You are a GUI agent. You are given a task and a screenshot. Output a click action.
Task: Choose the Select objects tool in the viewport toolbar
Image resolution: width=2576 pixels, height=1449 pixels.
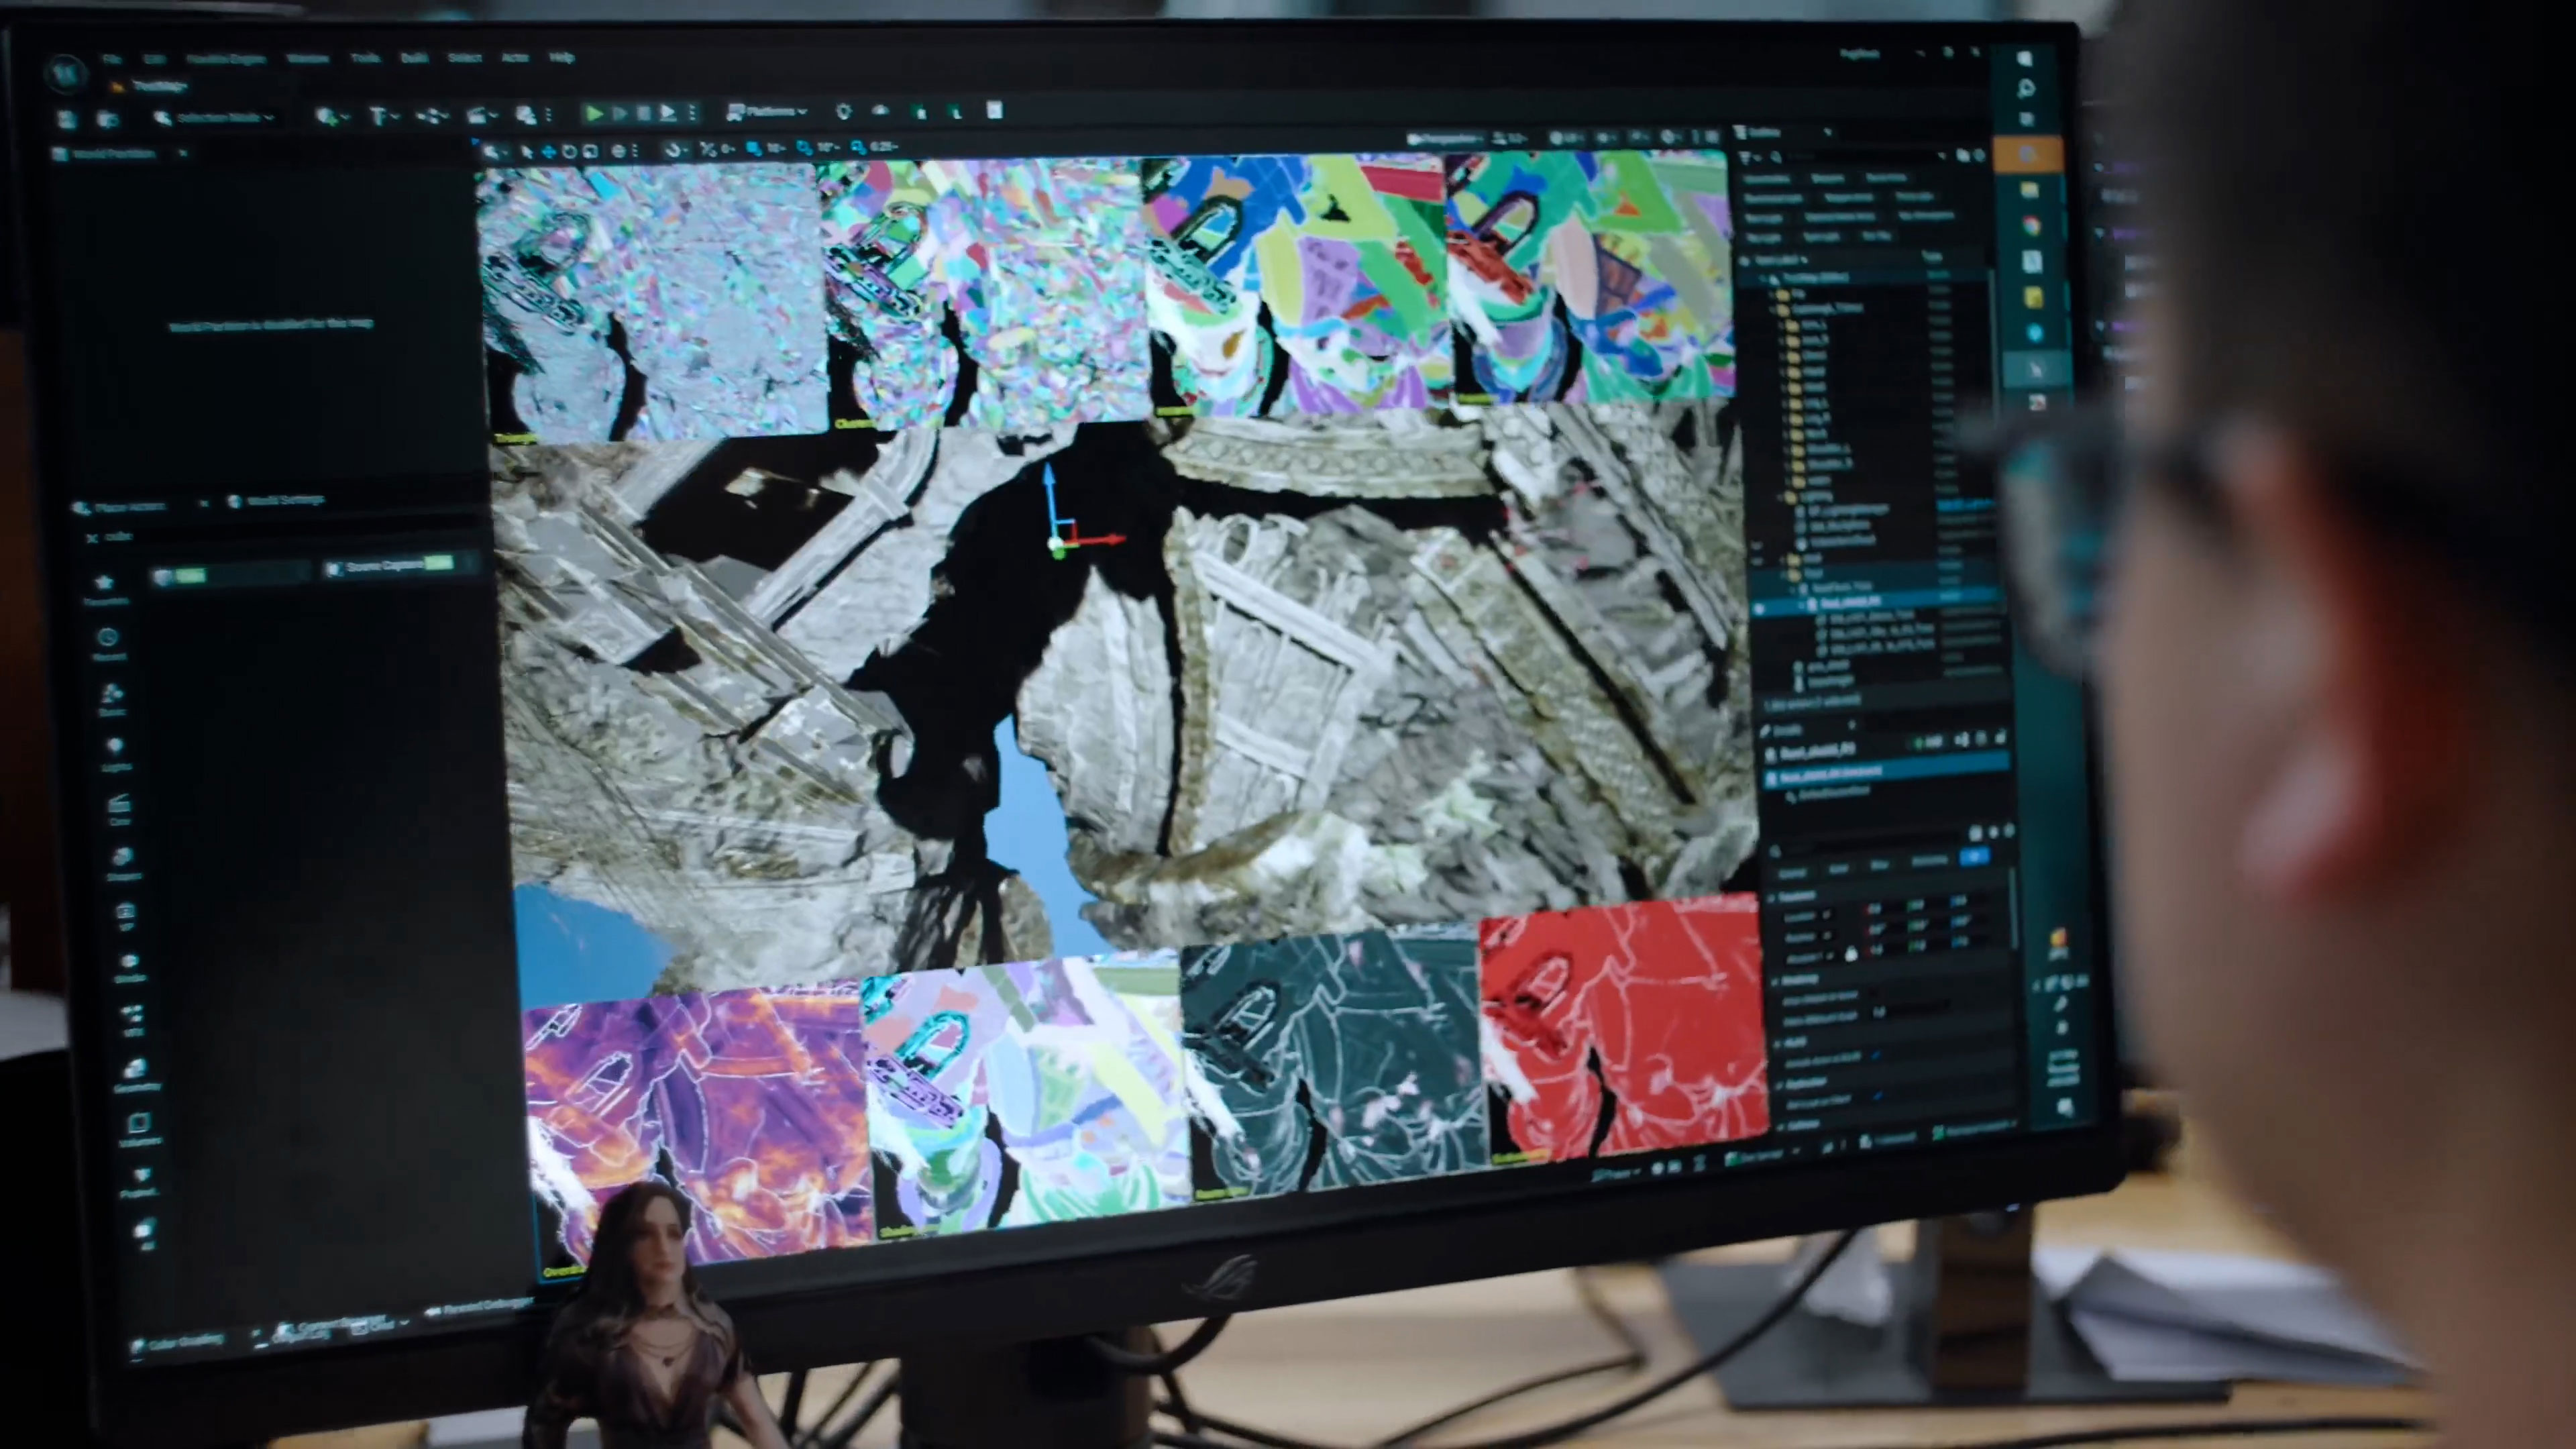pos(526,152)
